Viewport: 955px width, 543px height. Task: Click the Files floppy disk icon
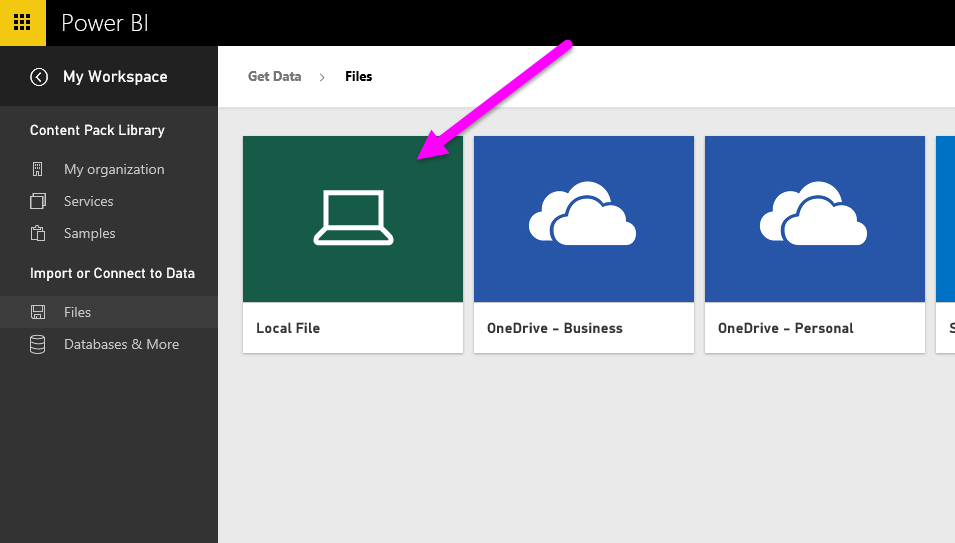click(38, 312)
